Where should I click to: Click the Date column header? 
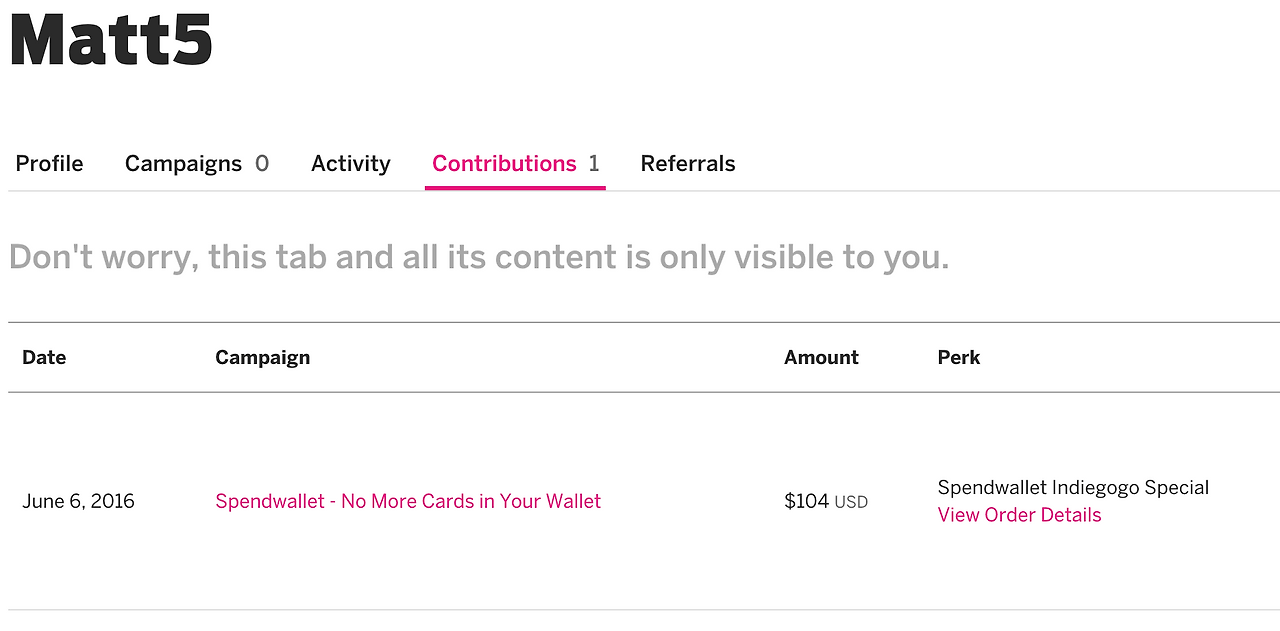44,358
